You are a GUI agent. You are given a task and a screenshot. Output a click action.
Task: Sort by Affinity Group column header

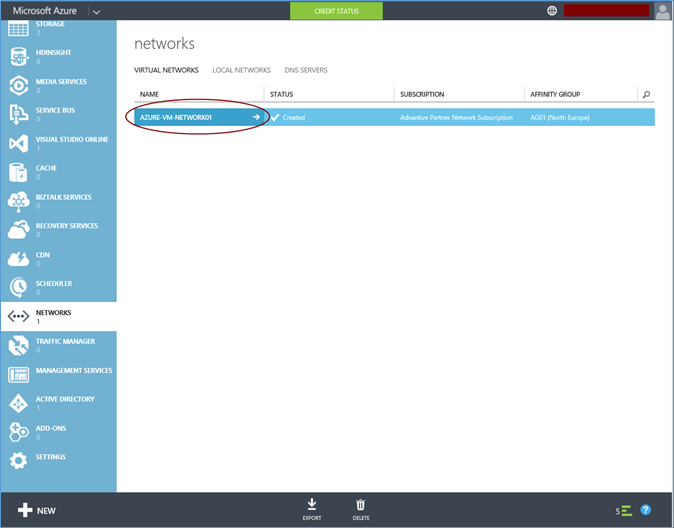coord(555,94)
